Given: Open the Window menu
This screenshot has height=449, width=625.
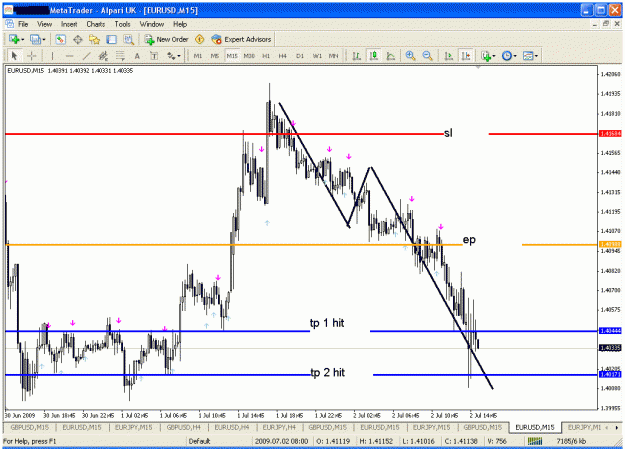Looking at the screenshot, I should [x=151, y=24].
